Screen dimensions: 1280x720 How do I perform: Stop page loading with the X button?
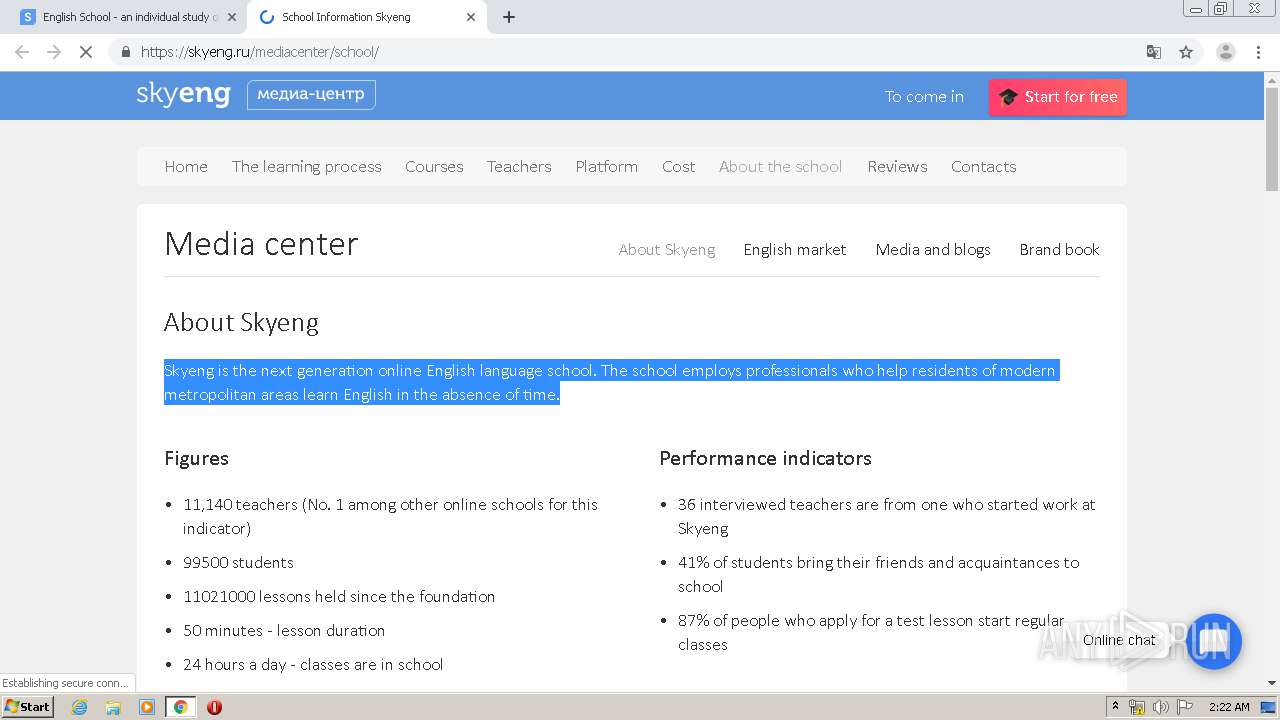click(86, 52)
